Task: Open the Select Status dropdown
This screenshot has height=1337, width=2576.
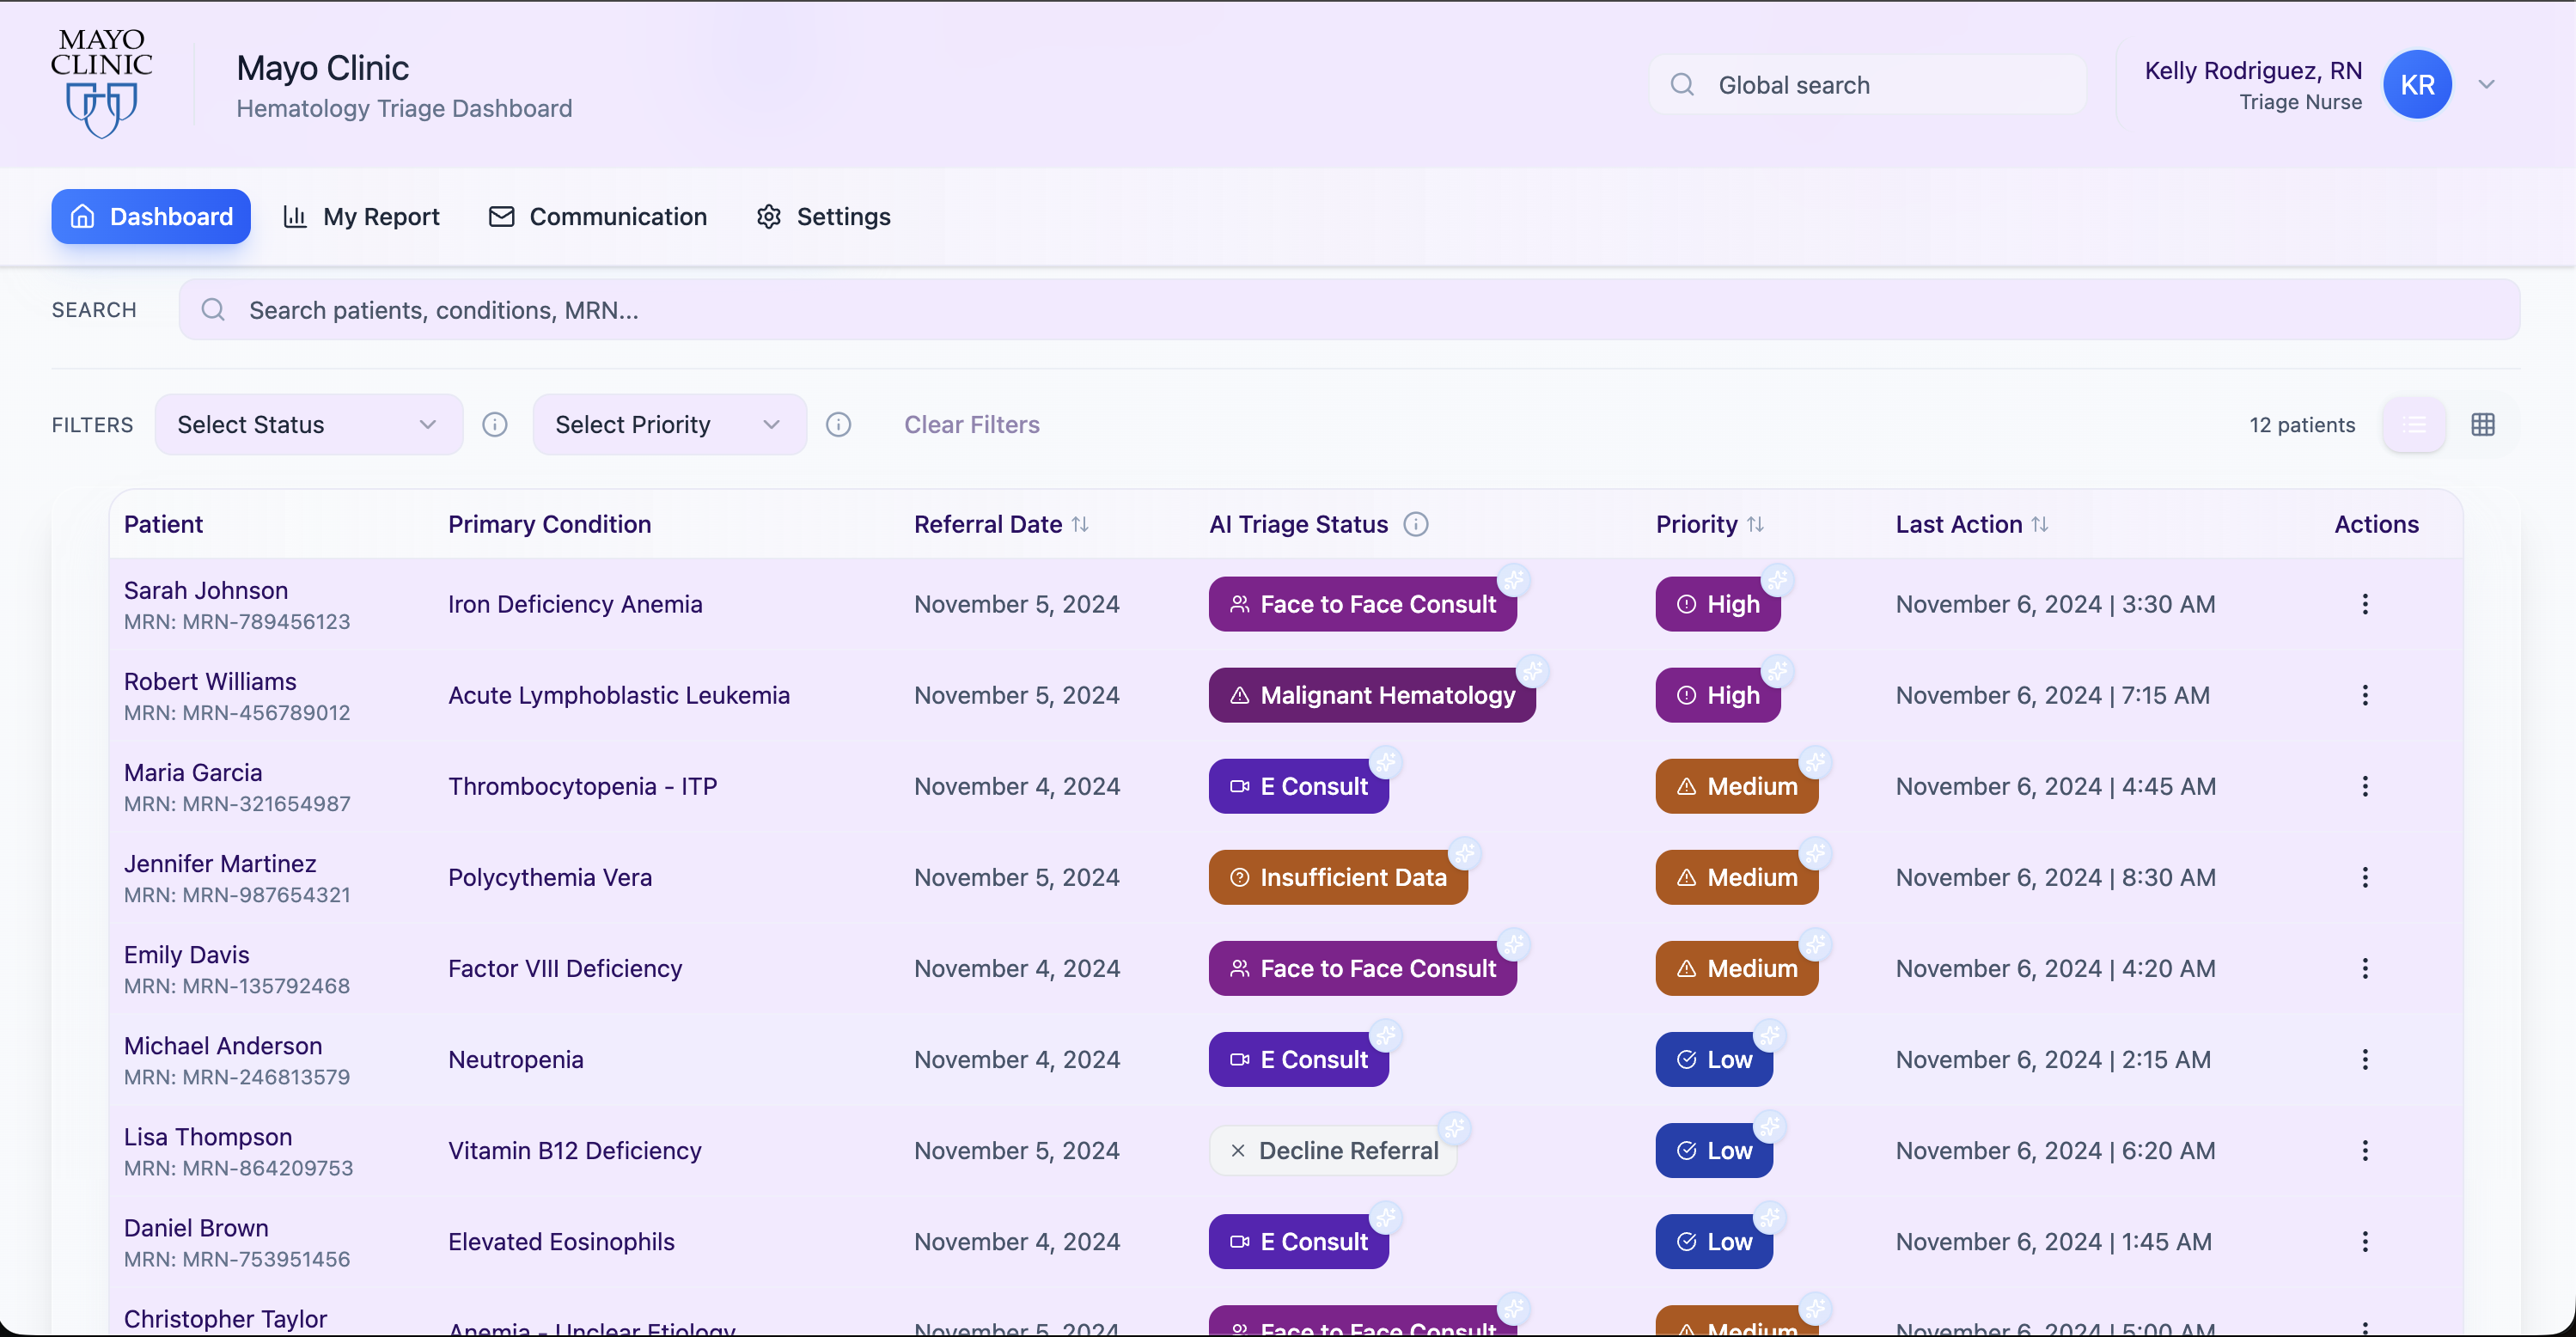Action: (x=308, y=425)
